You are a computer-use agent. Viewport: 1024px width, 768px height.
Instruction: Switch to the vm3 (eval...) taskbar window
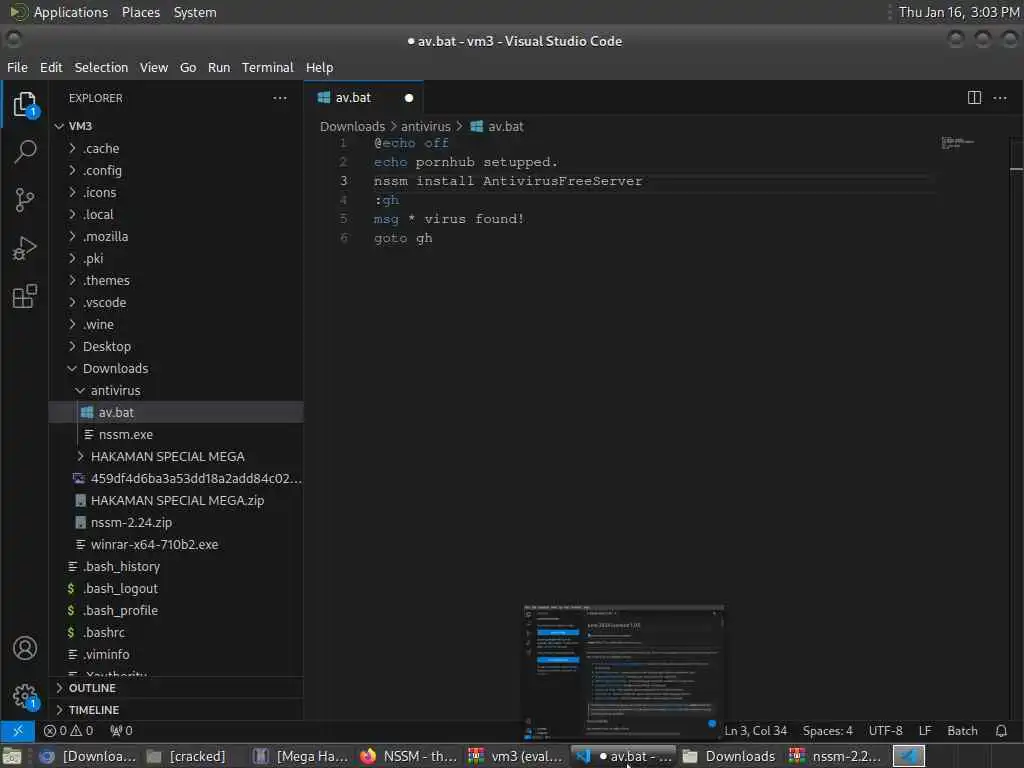(x=516, y=756)
